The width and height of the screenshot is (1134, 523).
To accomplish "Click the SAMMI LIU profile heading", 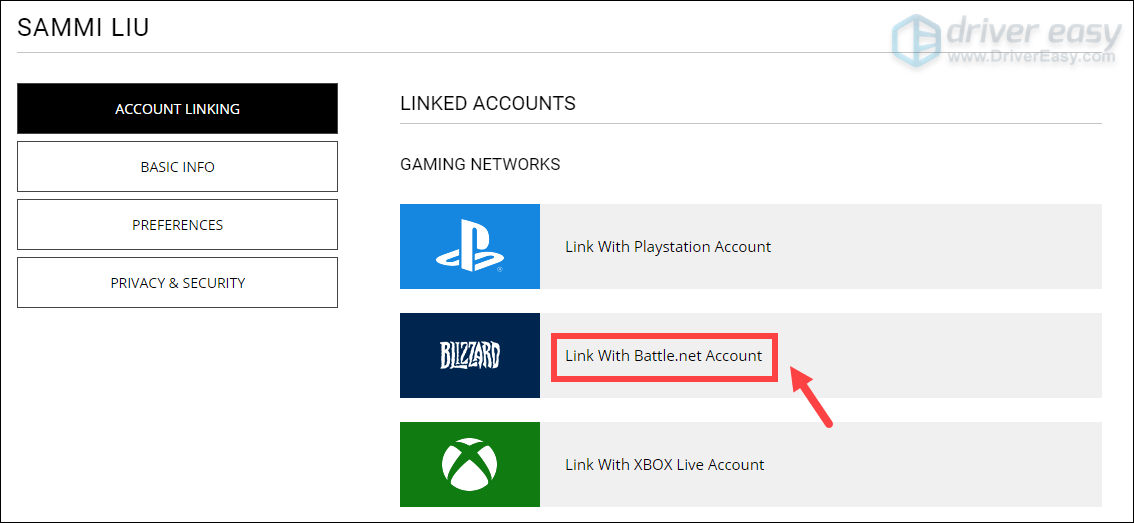I will point(83,27).
